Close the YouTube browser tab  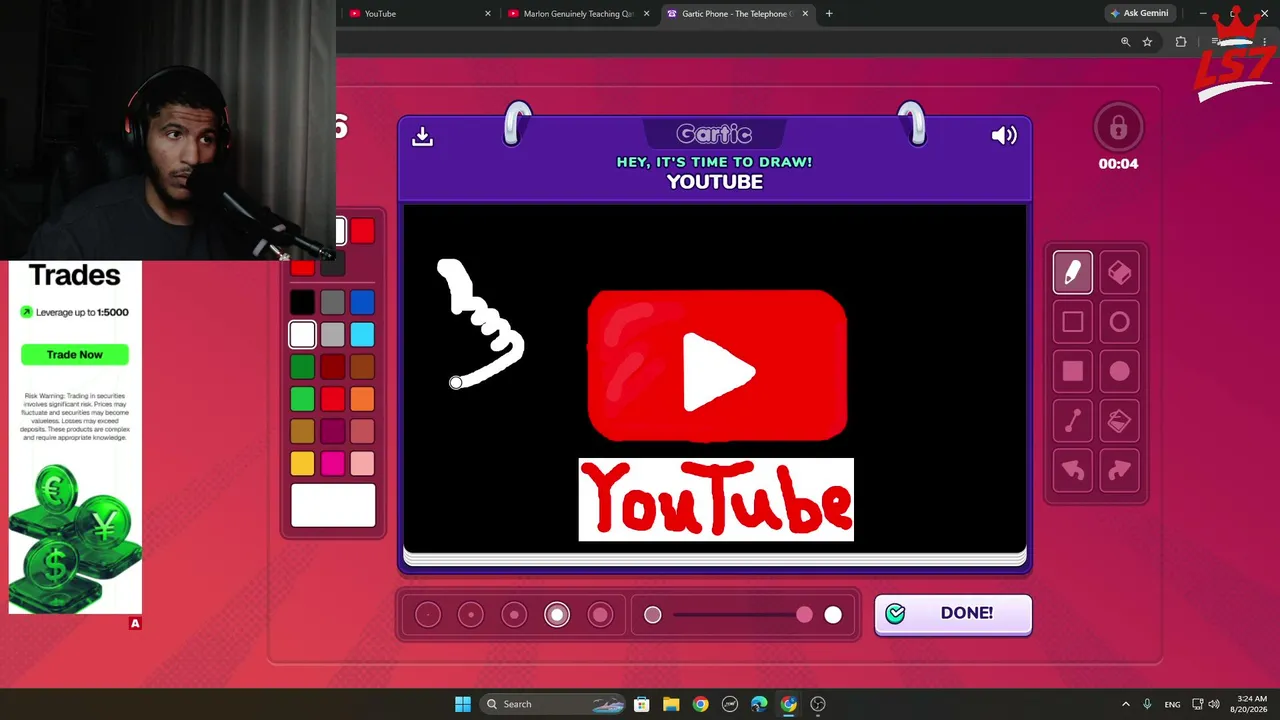click(488, 14)
